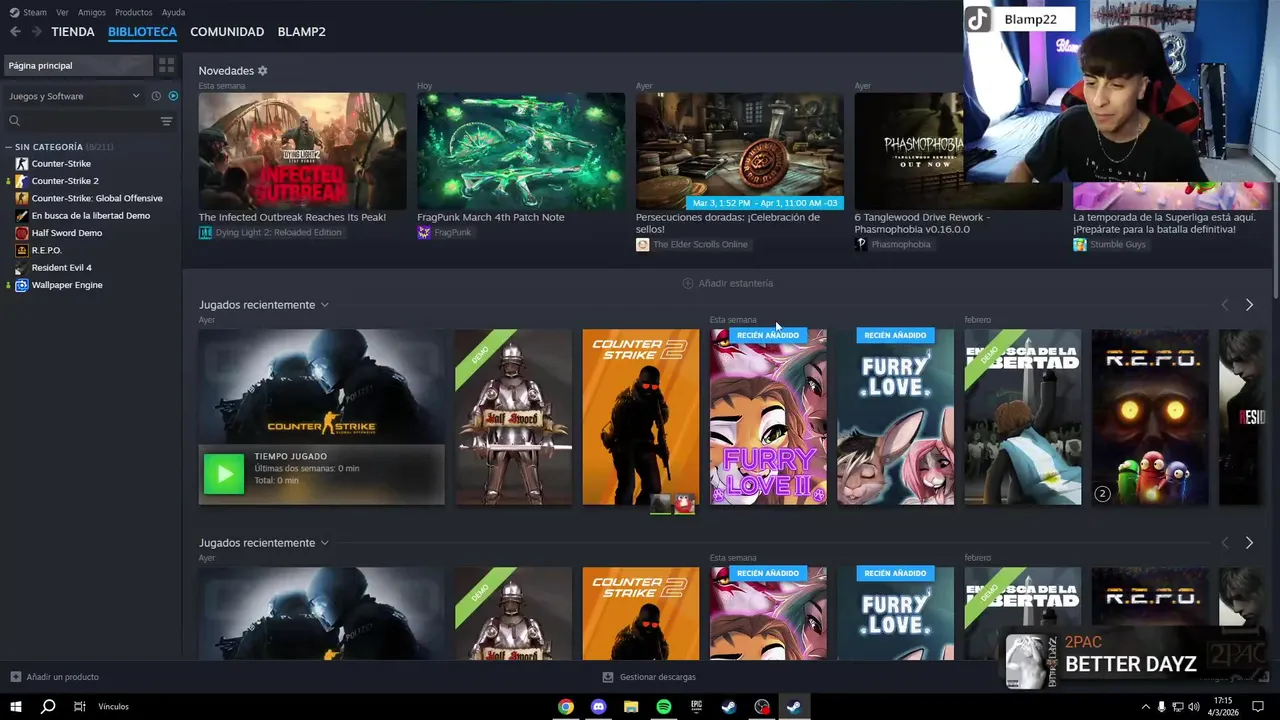The width and height of the screenshot is (1280, 720).
Task: Open FragPunk March 4th Patch Note
Action: 521,151
